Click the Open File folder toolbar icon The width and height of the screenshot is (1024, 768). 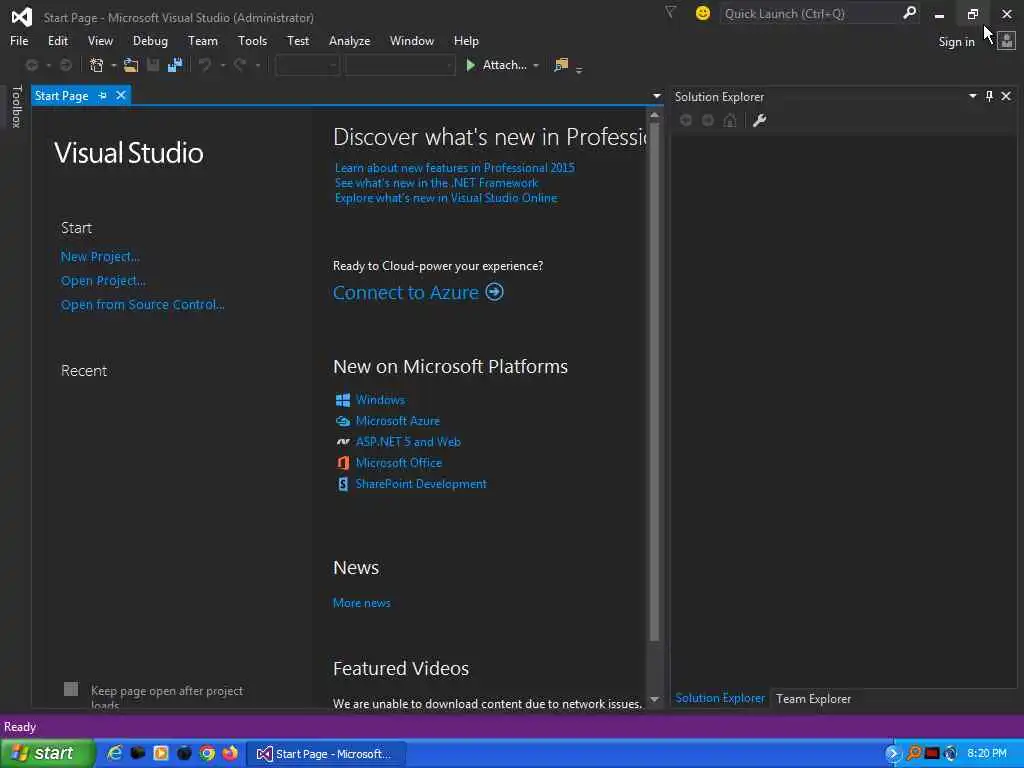click(131, 65)
